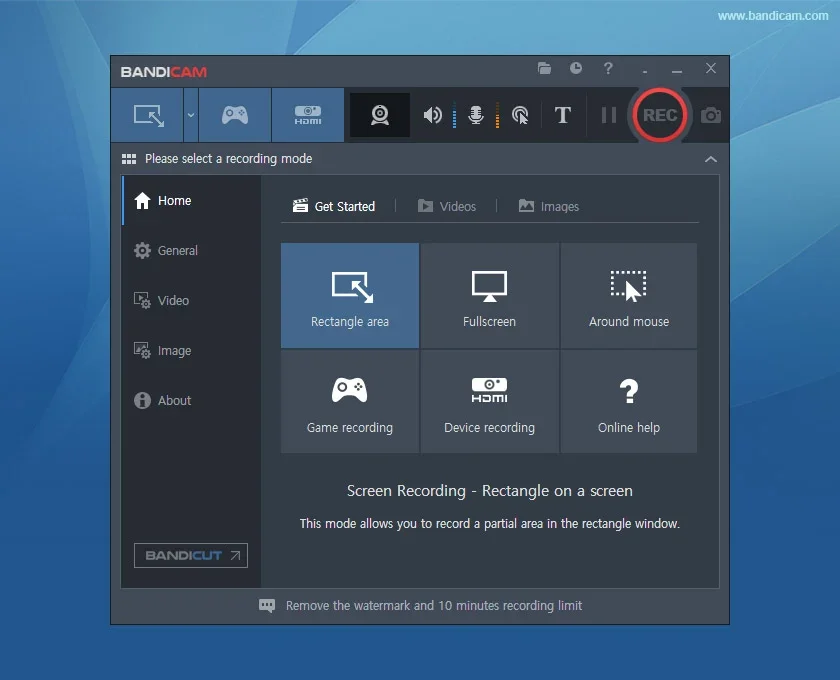The height and width of the screenshot is (680, 840).
Task: Open text overlay settings via T icon
Action: coord(562,115)
